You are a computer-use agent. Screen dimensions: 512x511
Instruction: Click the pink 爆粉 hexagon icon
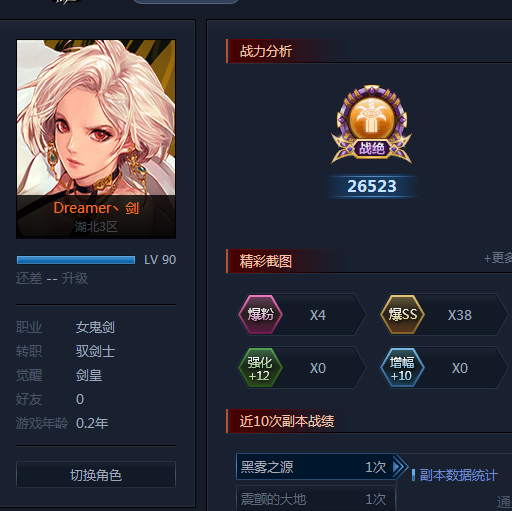260,314
